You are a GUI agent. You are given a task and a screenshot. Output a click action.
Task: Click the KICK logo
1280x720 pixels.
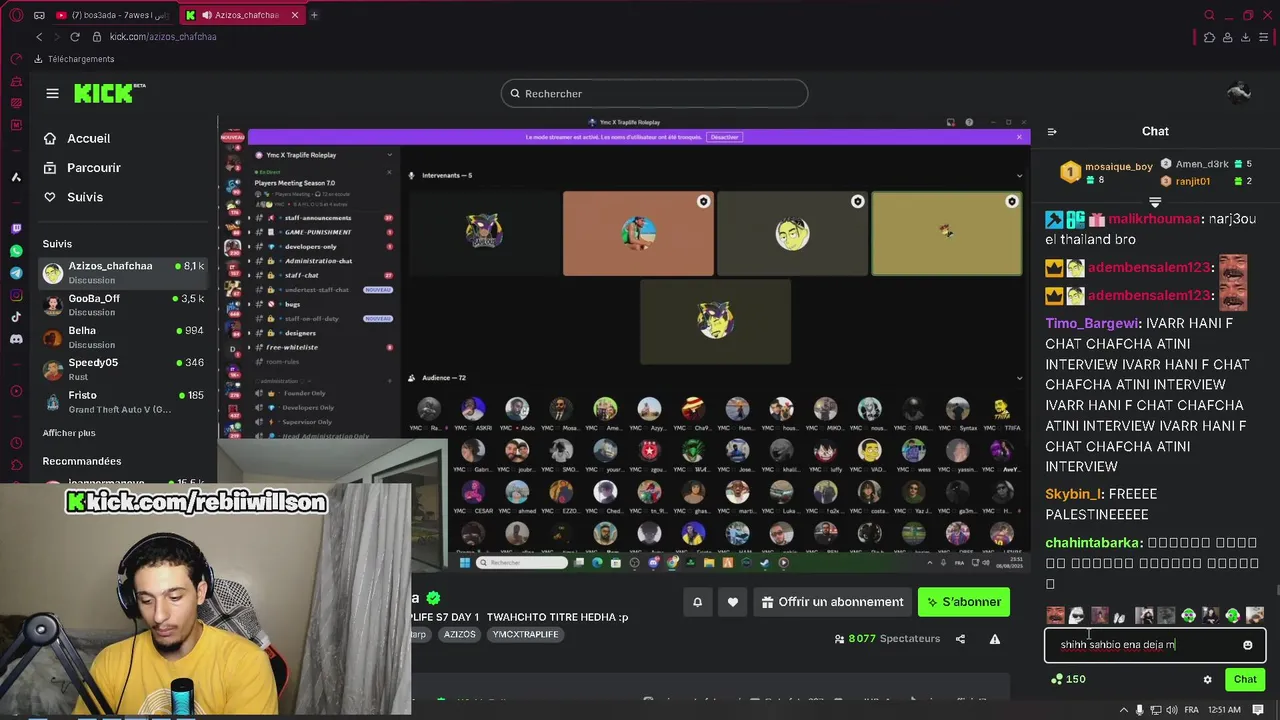click(x=109, y=93)
